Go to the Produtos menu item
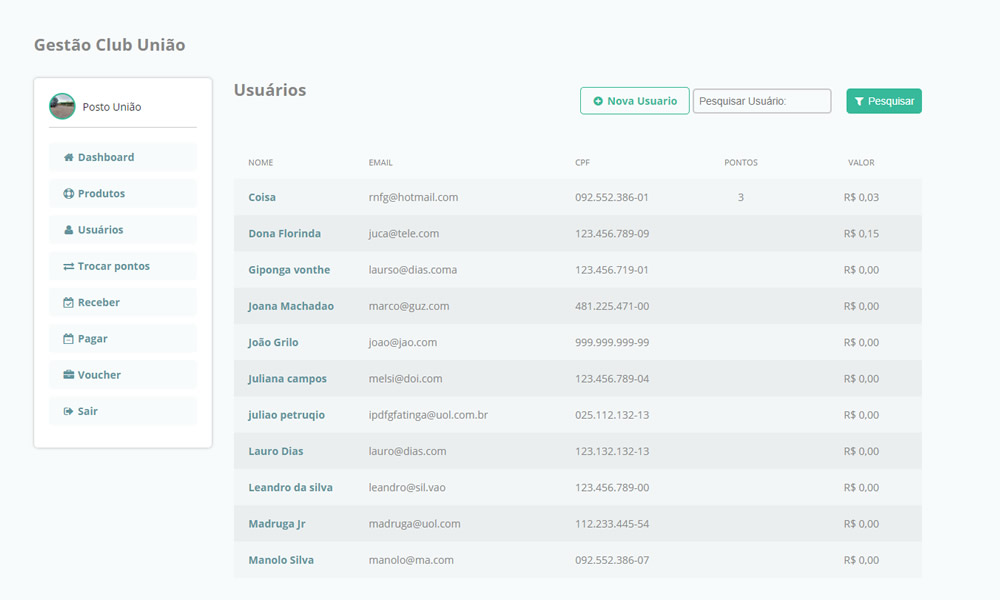 101,194
